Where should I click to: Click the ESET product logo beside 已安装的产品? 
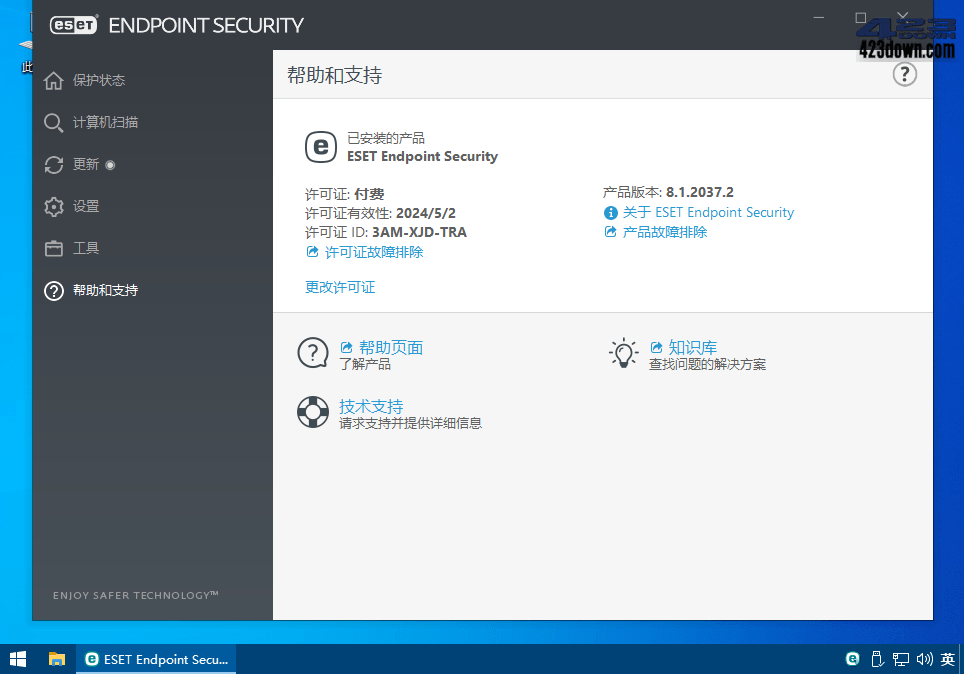[321, 147]
